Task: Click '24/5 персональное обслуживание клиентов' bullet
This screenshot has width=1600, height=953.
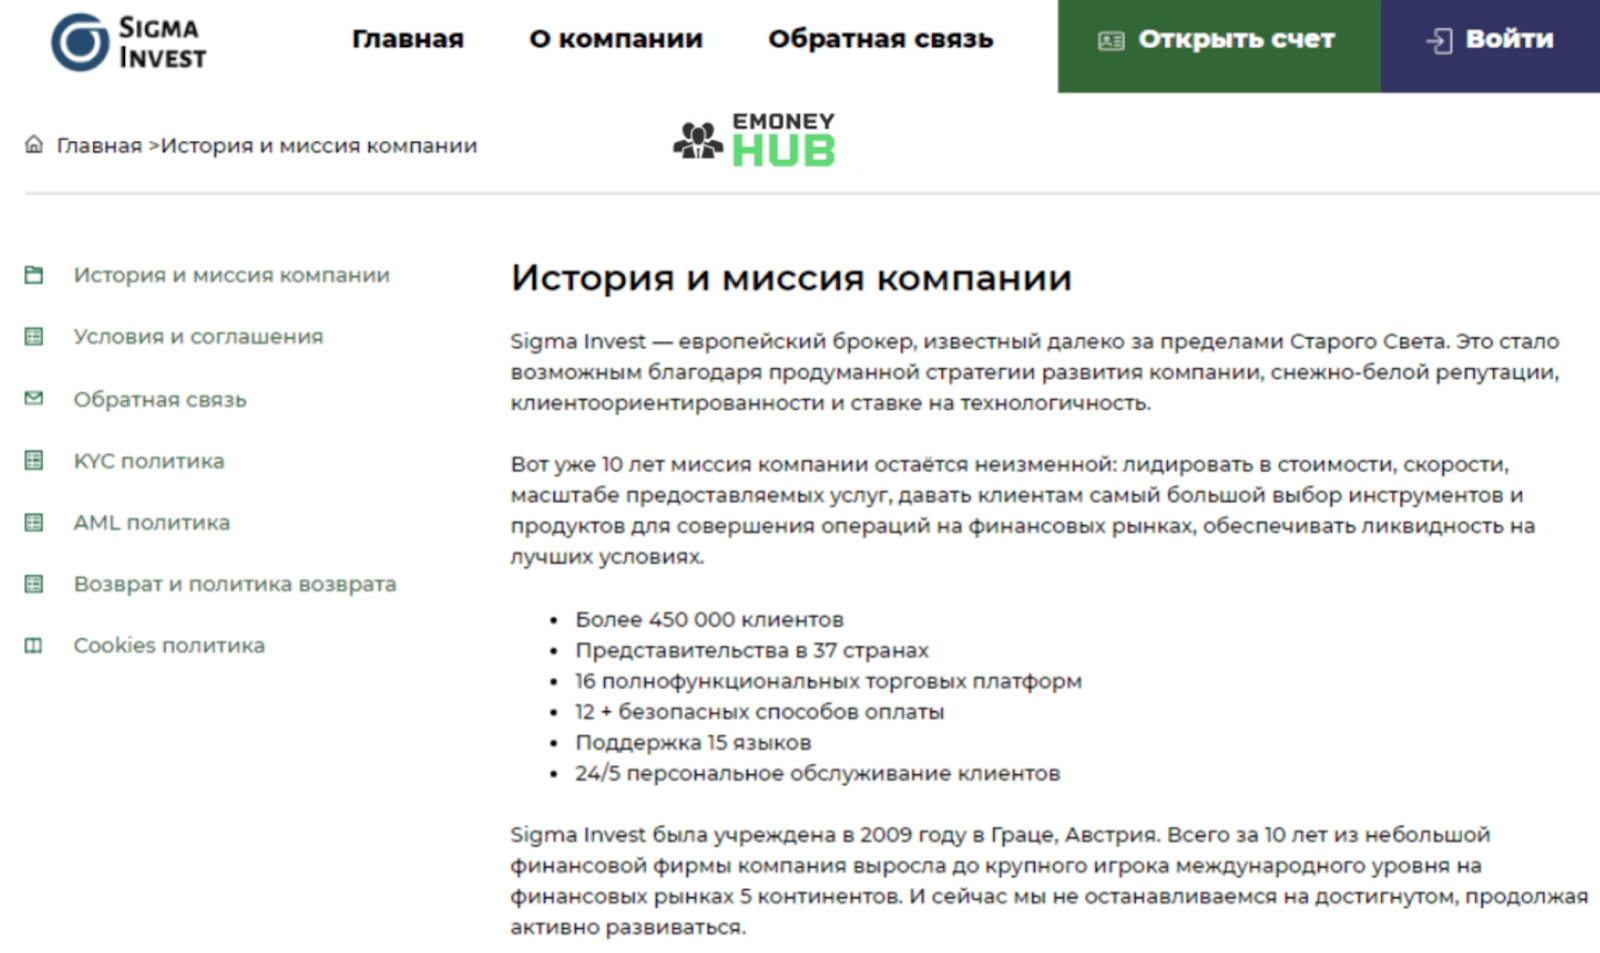Action: point(817,773)
